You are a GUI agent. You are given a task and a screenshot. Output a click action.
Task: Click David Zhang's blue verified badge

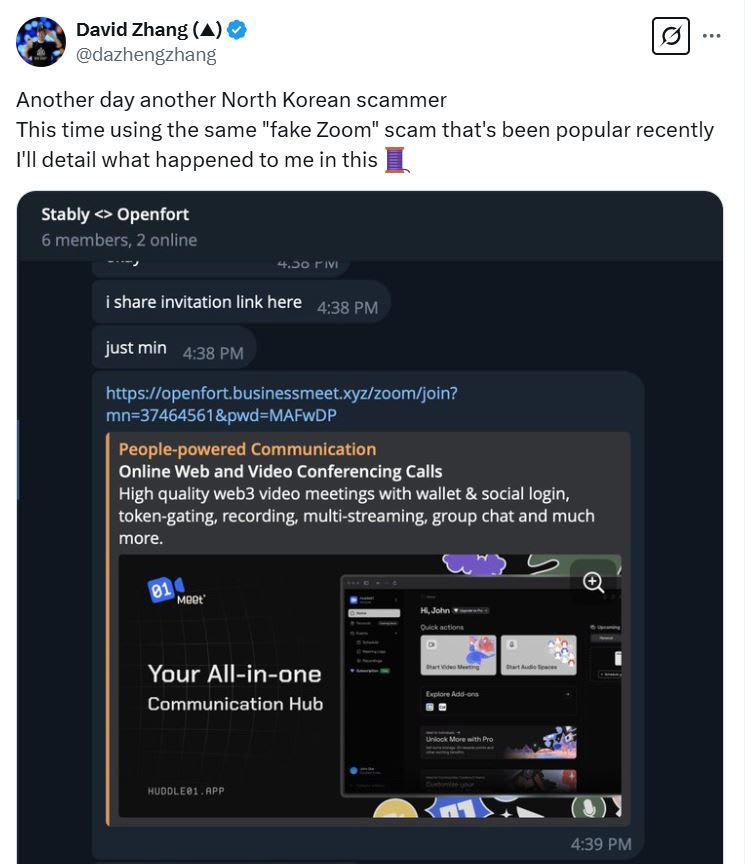tap(236, 29)
